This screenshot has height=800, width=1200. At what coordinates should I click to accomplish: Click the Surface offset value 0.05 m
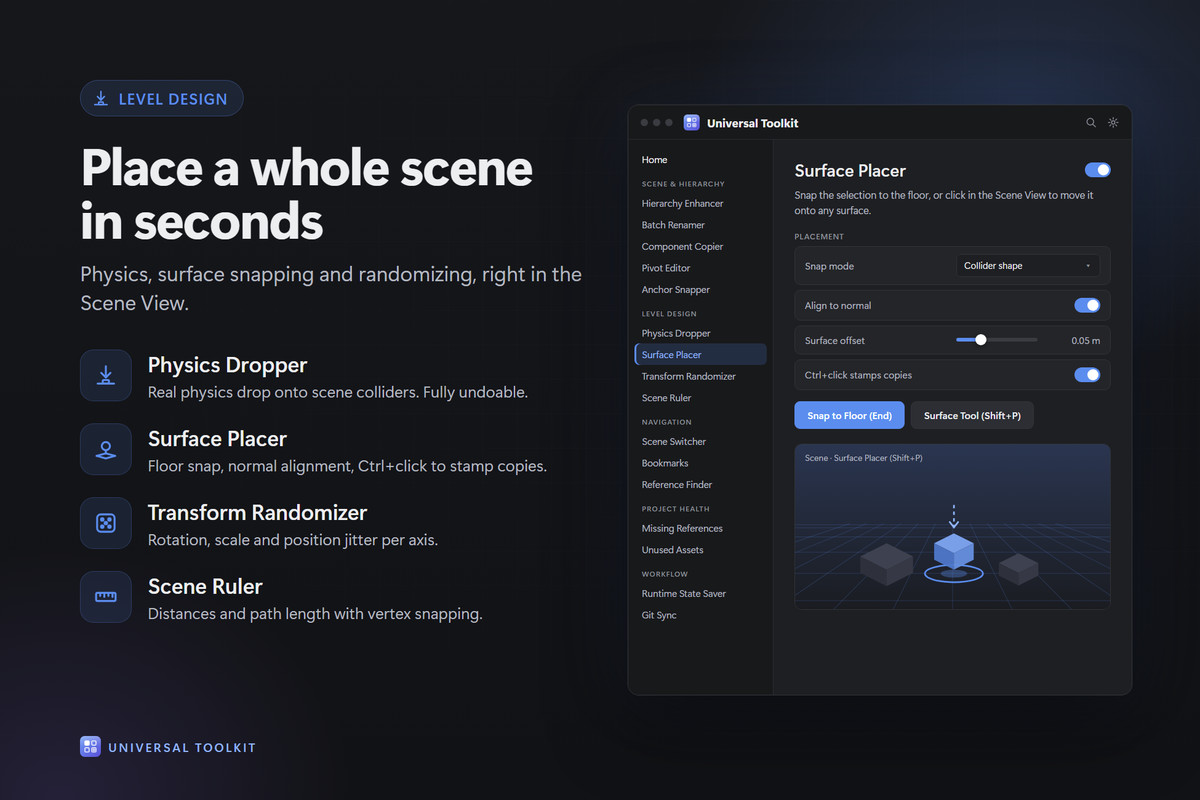(x=1085, y=341)
